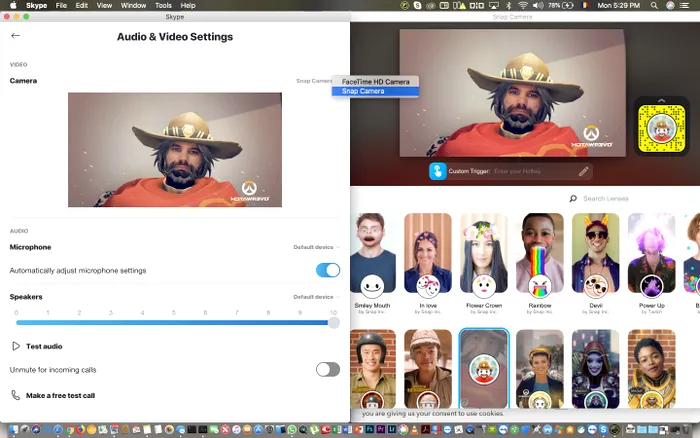Image resolution: width=700 pixels, height=438 pixels.
Task: Open the Microphone Default device dropdown
Action: click(x=316, y=247)
